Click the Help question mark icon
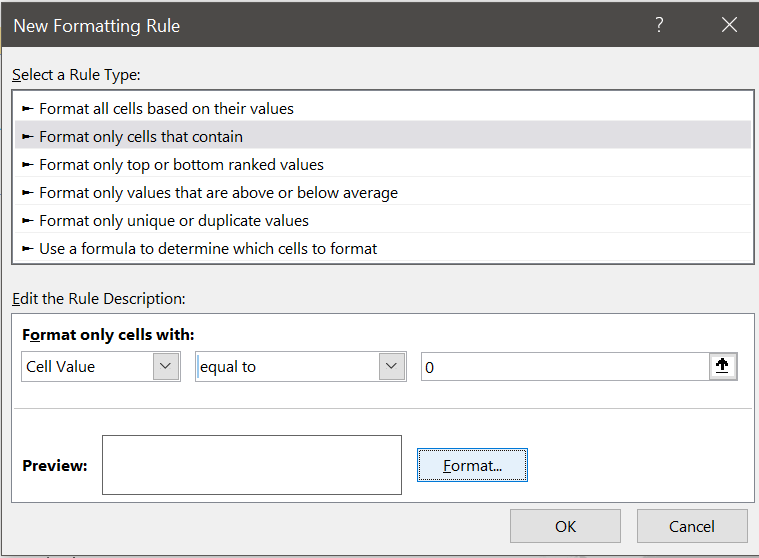759x558 pixels. click(659, 26)
